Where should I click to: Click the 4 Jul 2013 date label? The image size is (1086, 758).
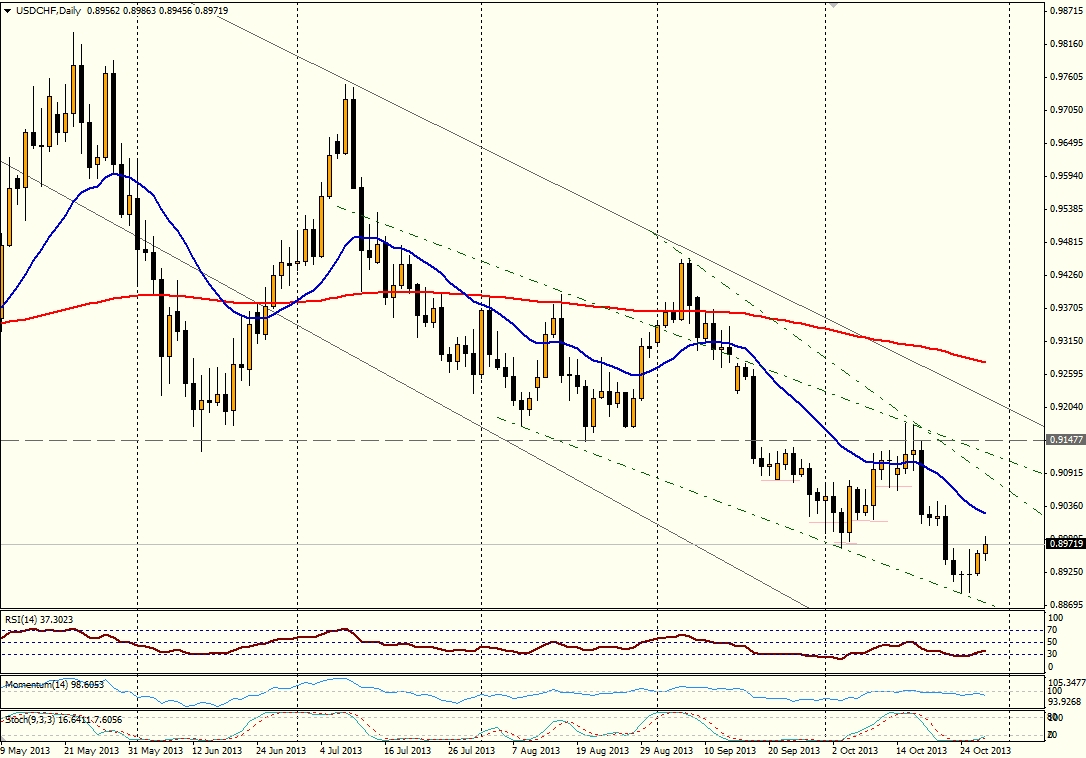(343, 750)
